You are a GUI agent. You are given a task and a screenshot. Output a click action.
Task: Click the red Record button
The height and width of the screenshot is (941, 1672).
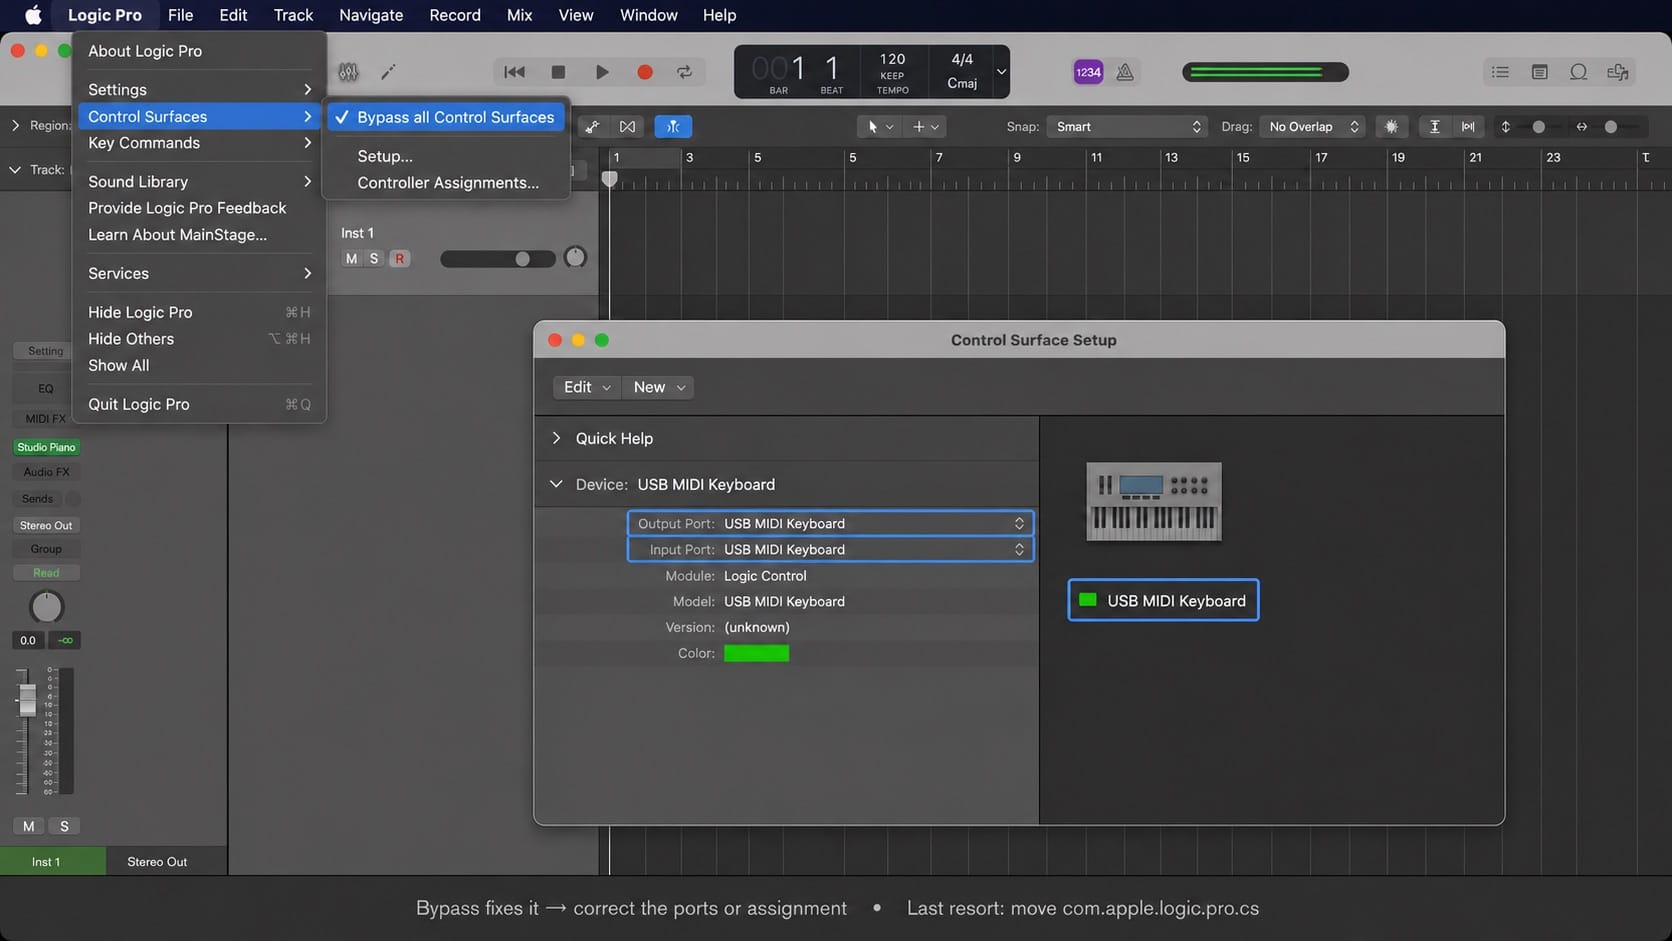tap(644, 72)
